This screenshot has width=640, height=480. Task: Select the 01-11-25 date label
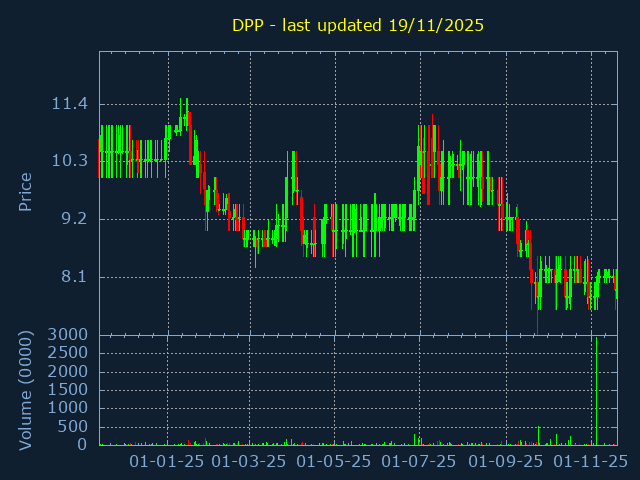click(591, 462)
